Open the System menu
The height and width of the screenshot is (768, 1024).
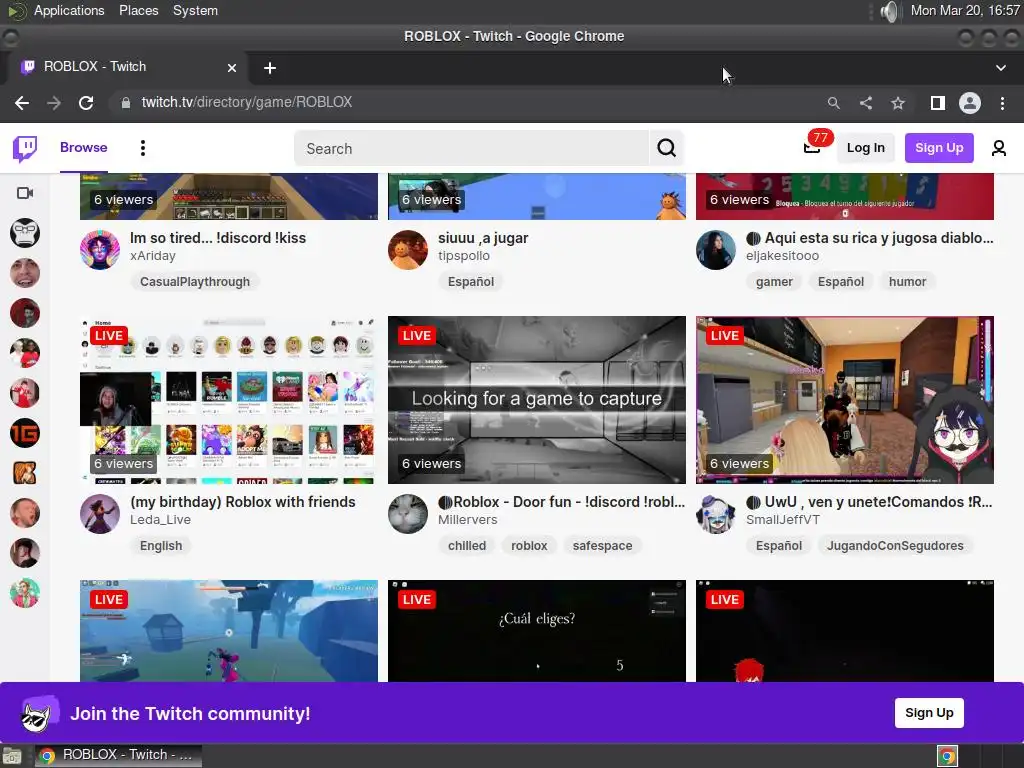click(195, 10)
